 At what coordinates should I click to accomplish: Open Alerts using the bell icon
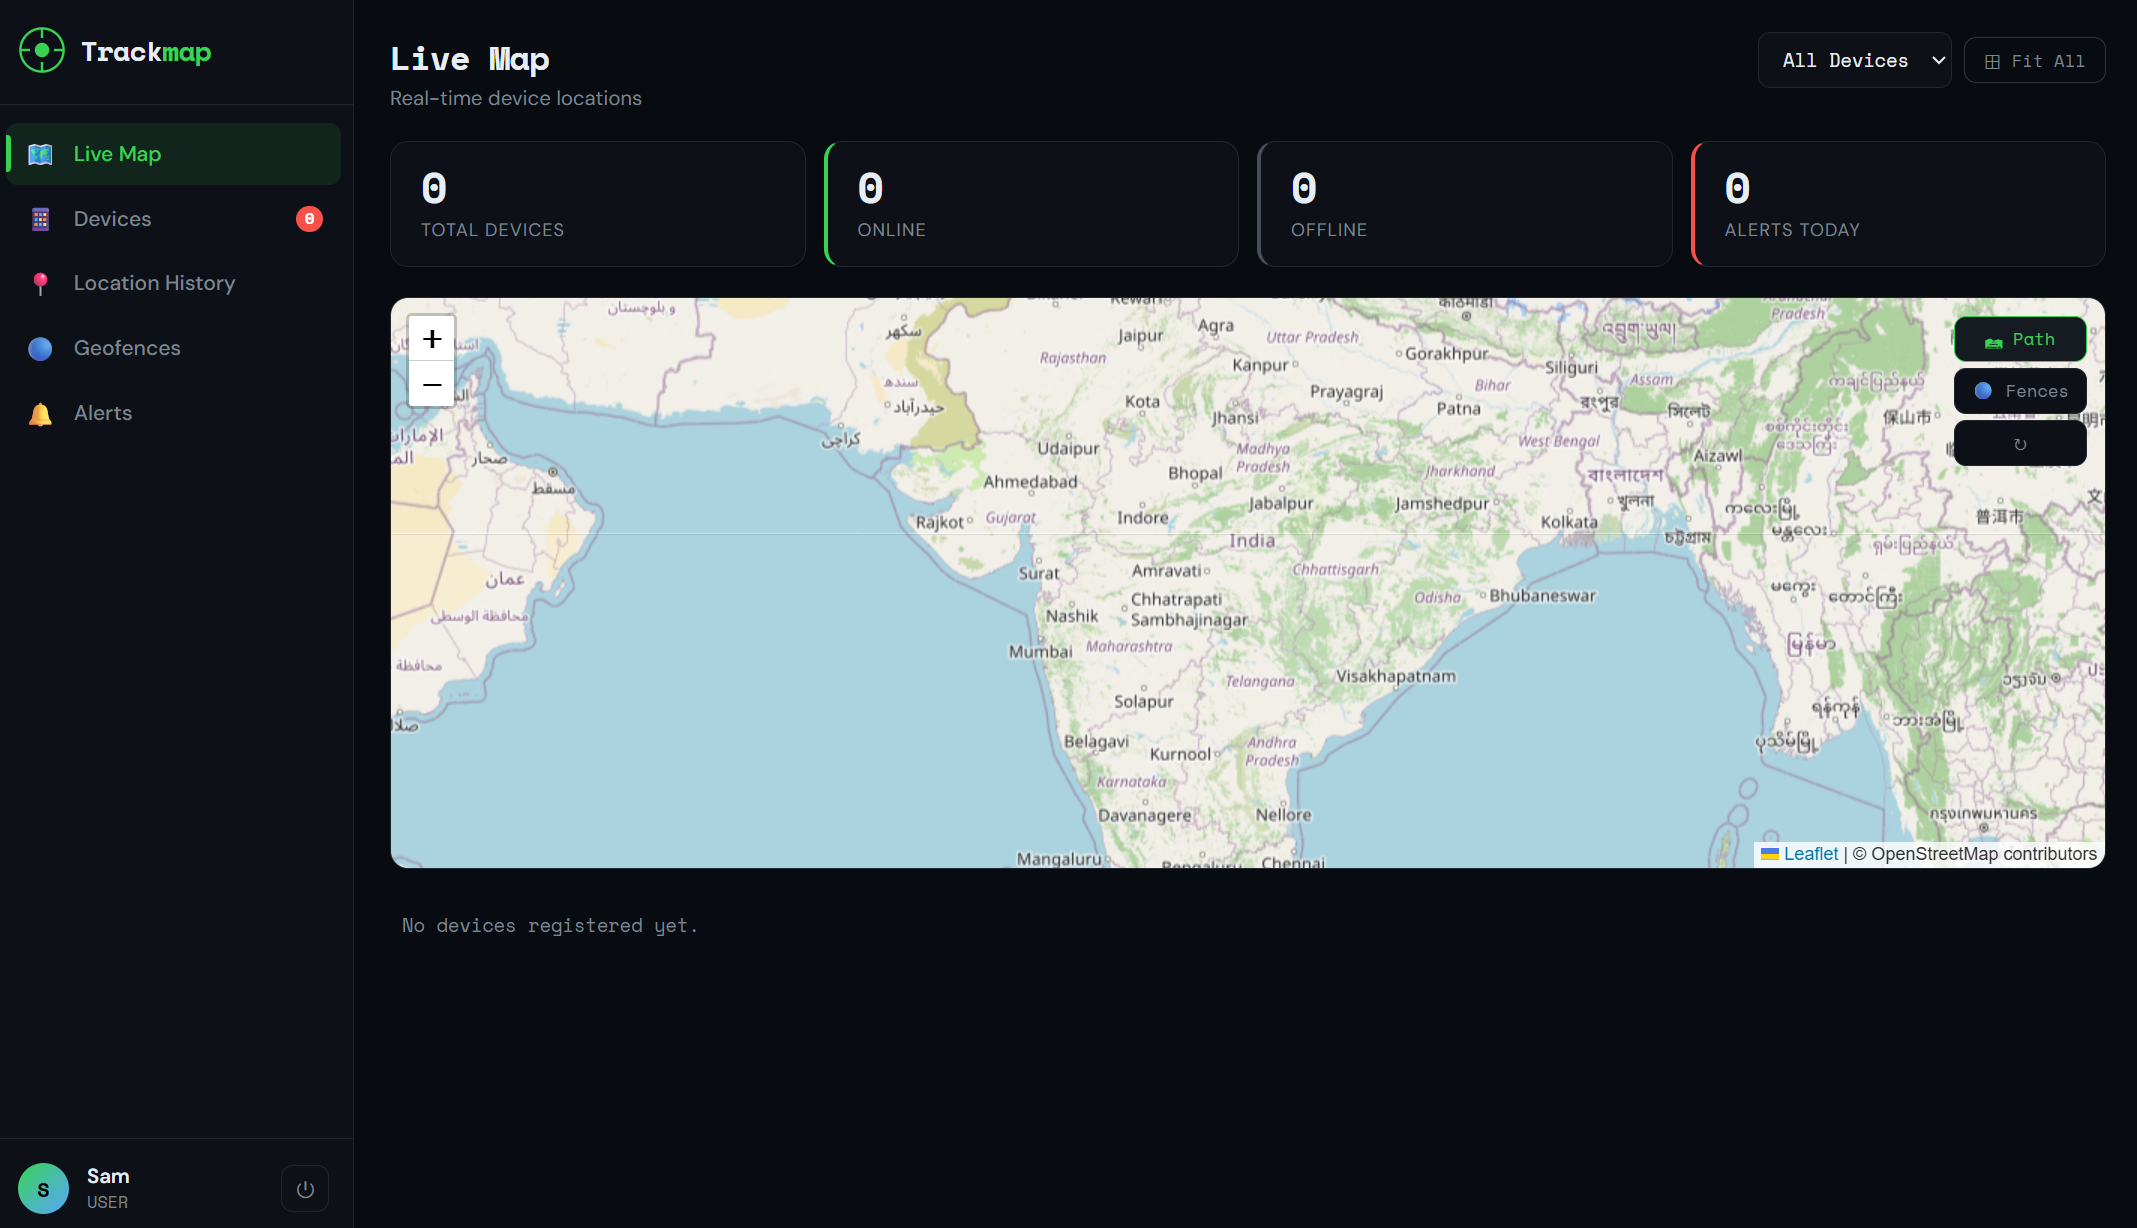pyautogui.click(x=40, y=413)
